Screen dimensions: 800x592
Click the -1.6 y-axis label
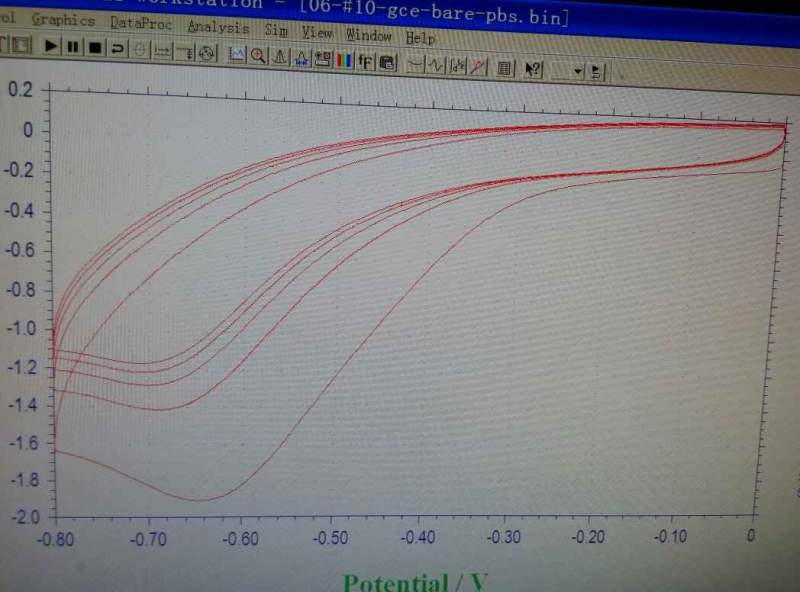click(x=24, y=443)
